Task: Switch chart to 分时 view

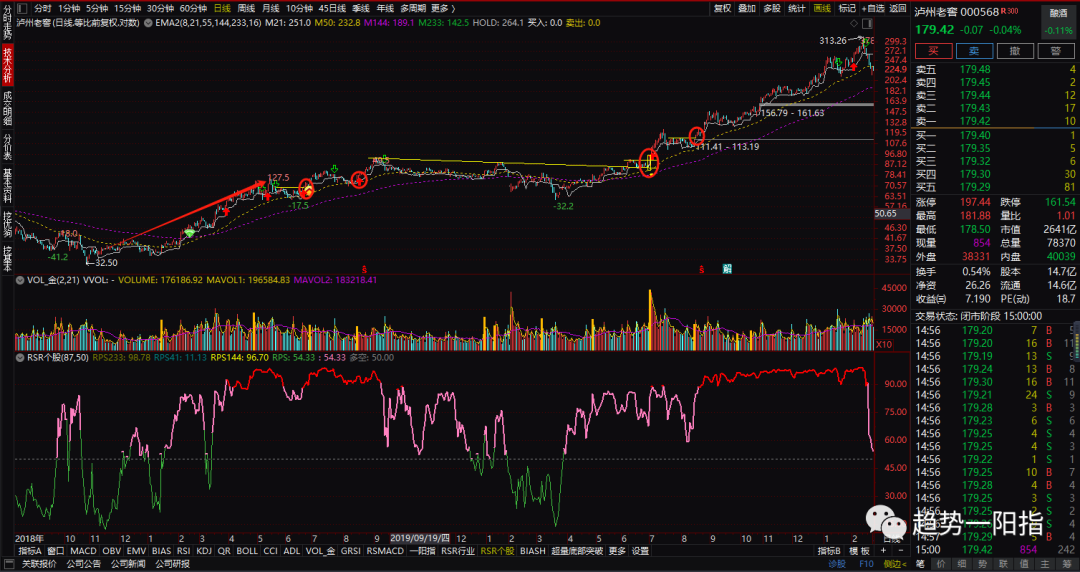Action: (x=42, y=8)
